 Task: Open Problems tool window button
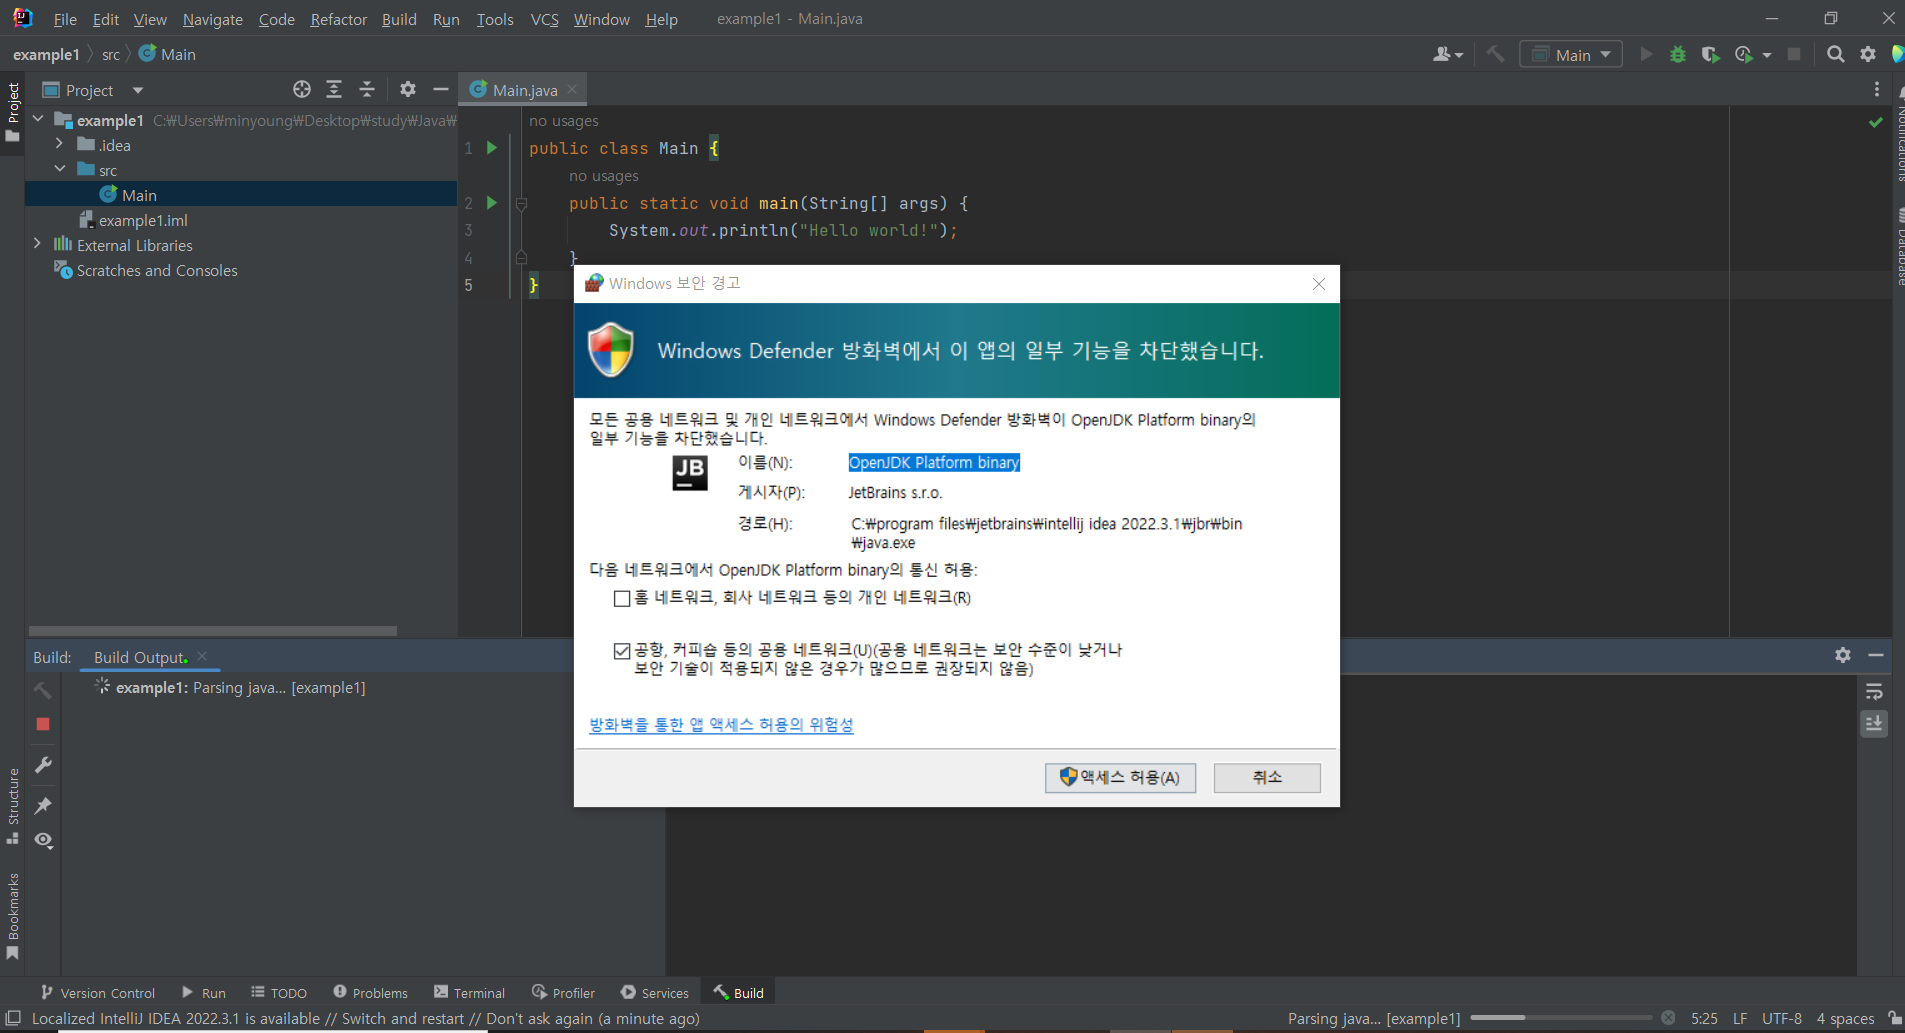370,992
